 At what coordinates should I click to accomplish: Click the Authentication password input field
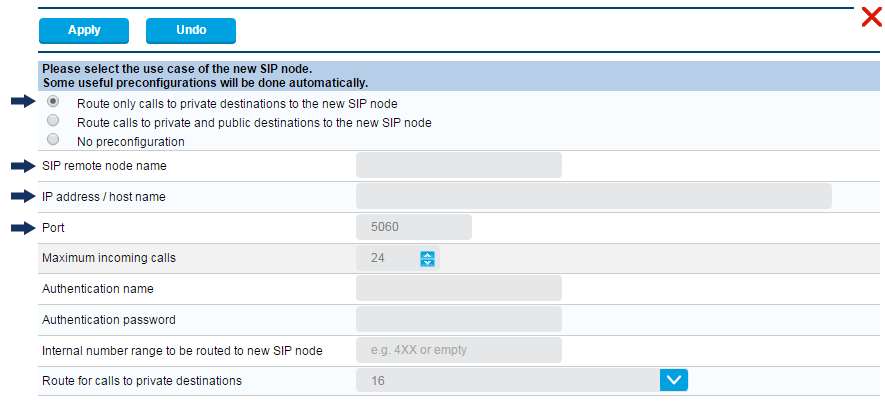459,320
